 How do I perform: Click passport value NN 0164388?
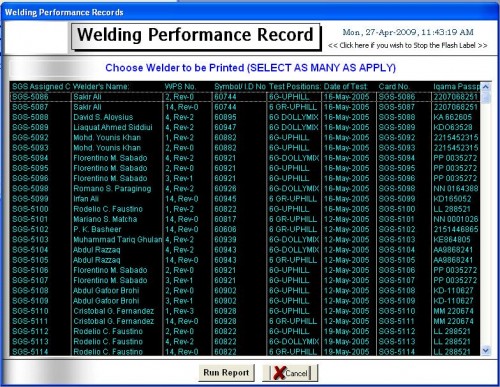click(456, 189)
